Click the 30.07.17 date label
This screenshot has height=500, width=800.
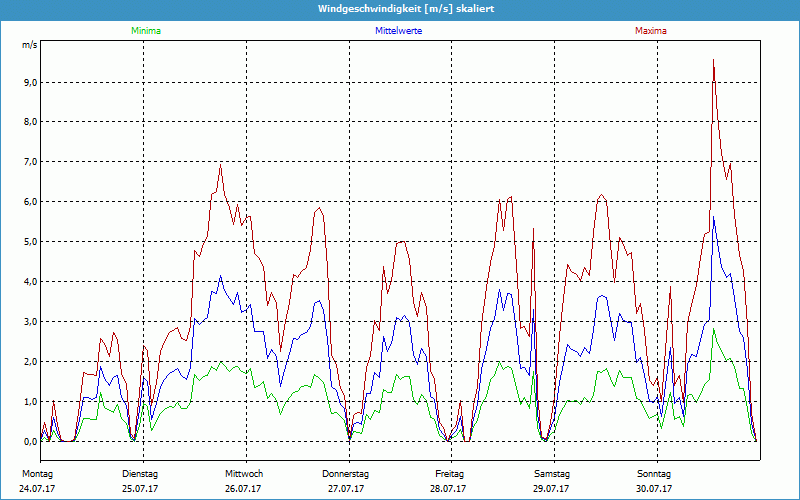pos(654,489)
